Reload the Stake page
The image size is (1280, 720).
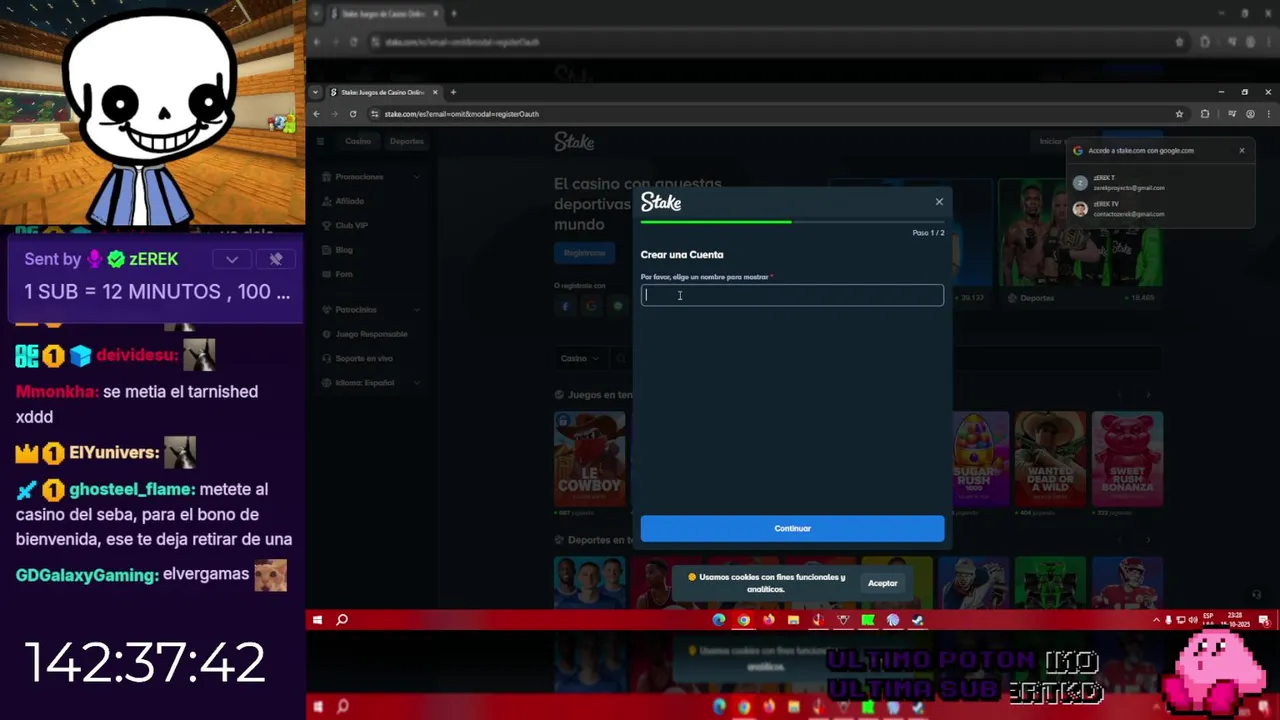coord(353,114)
